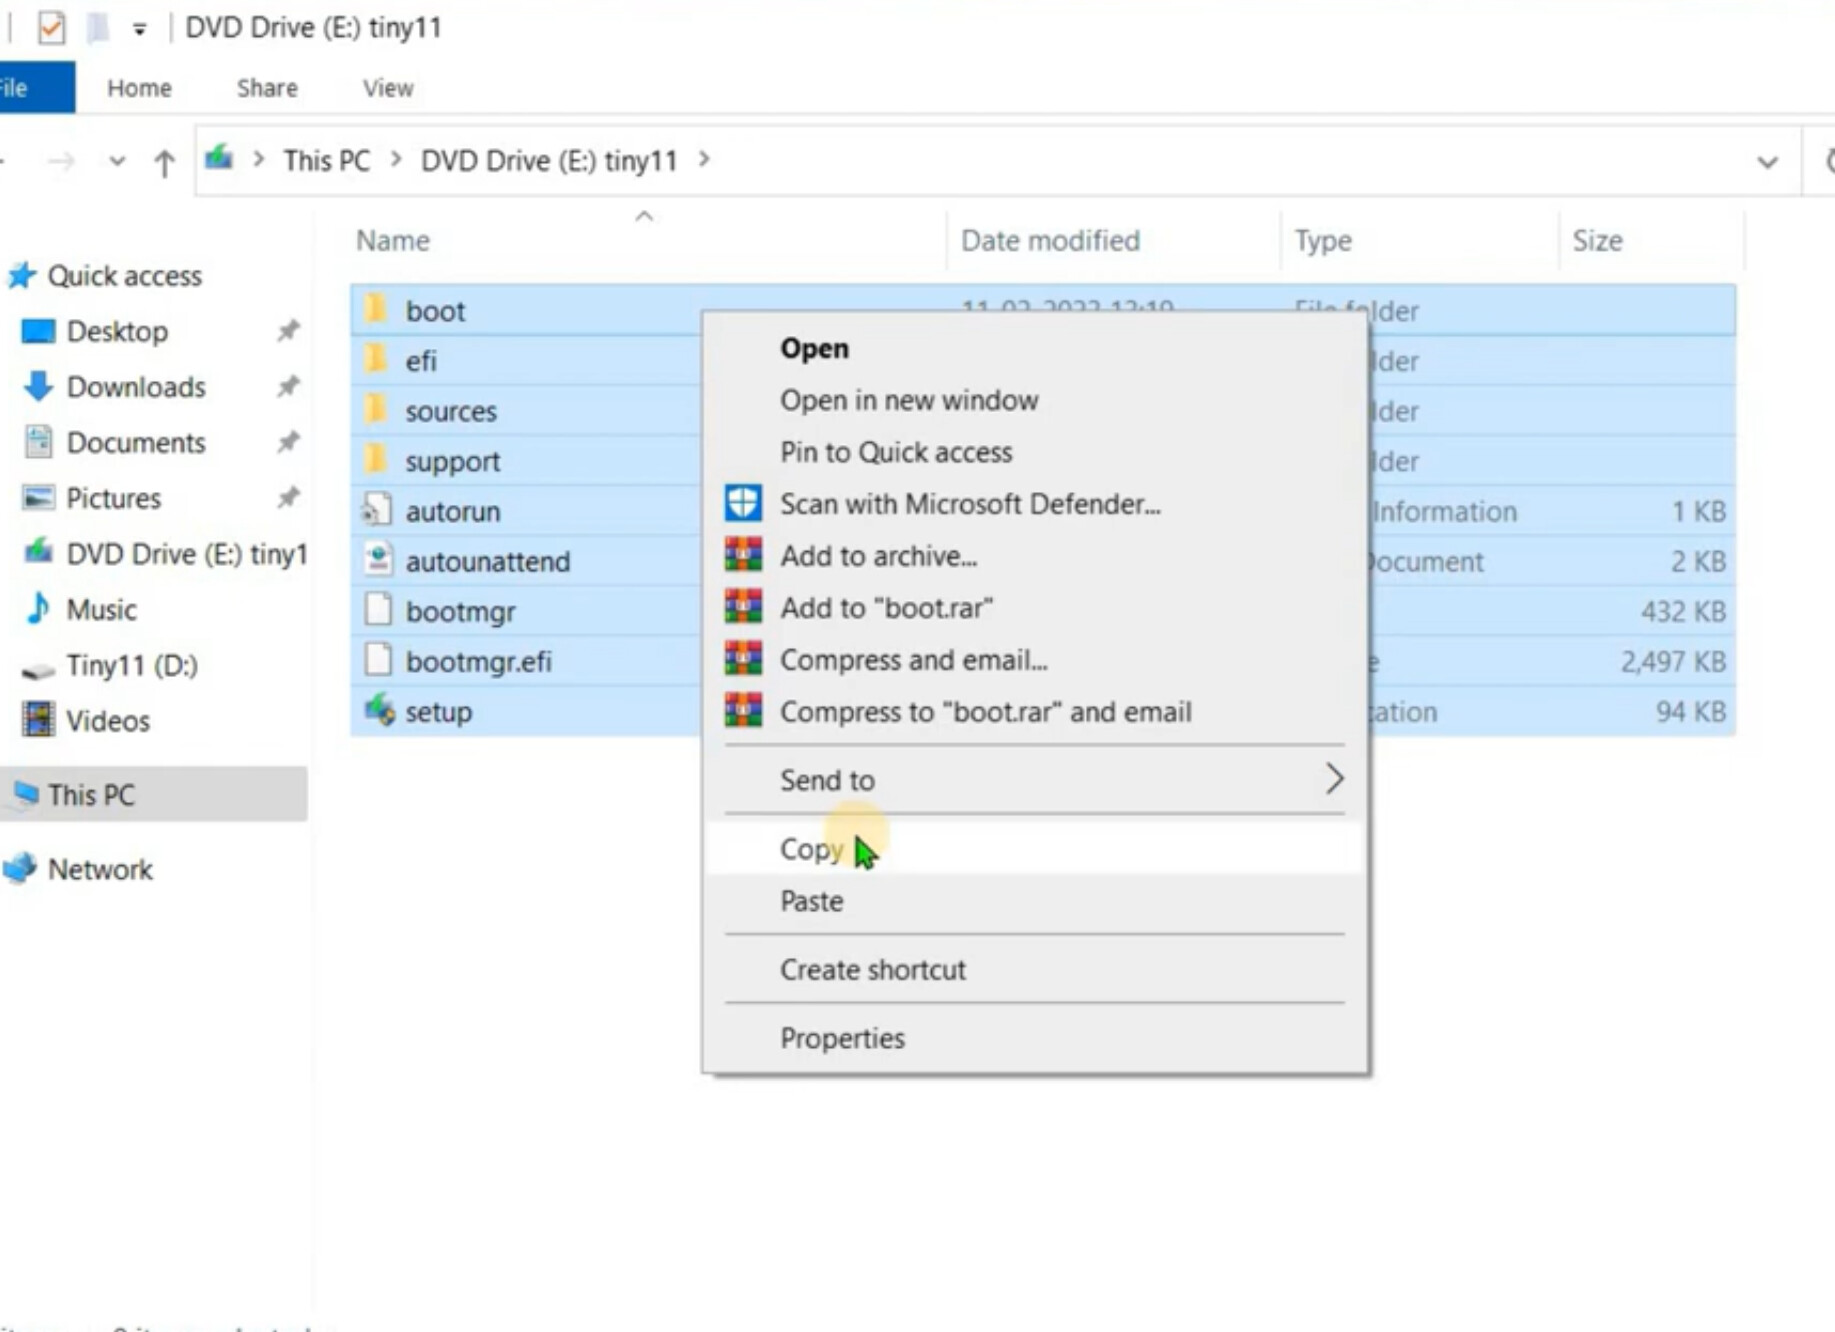Open the Share ribbon tab

coord(267,88)
